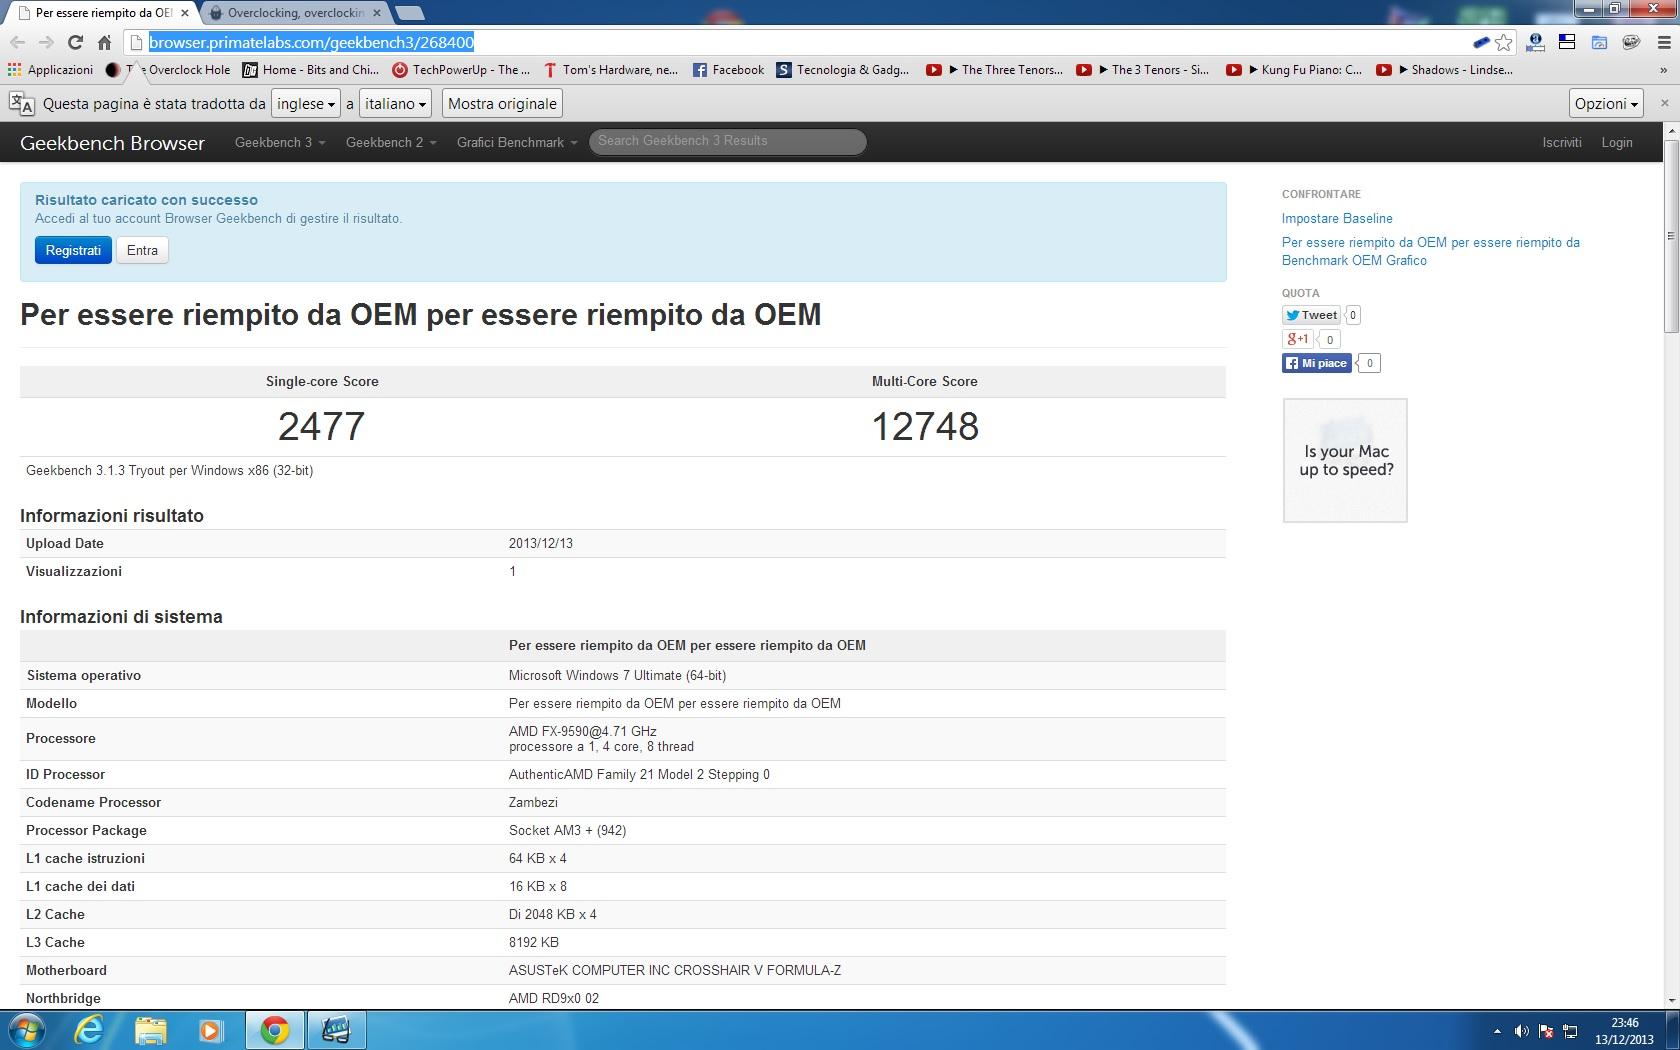Open Kung Fu Piano bookmark
This screenshot has width=1680, height=1050.
[x=1294, y=70]
